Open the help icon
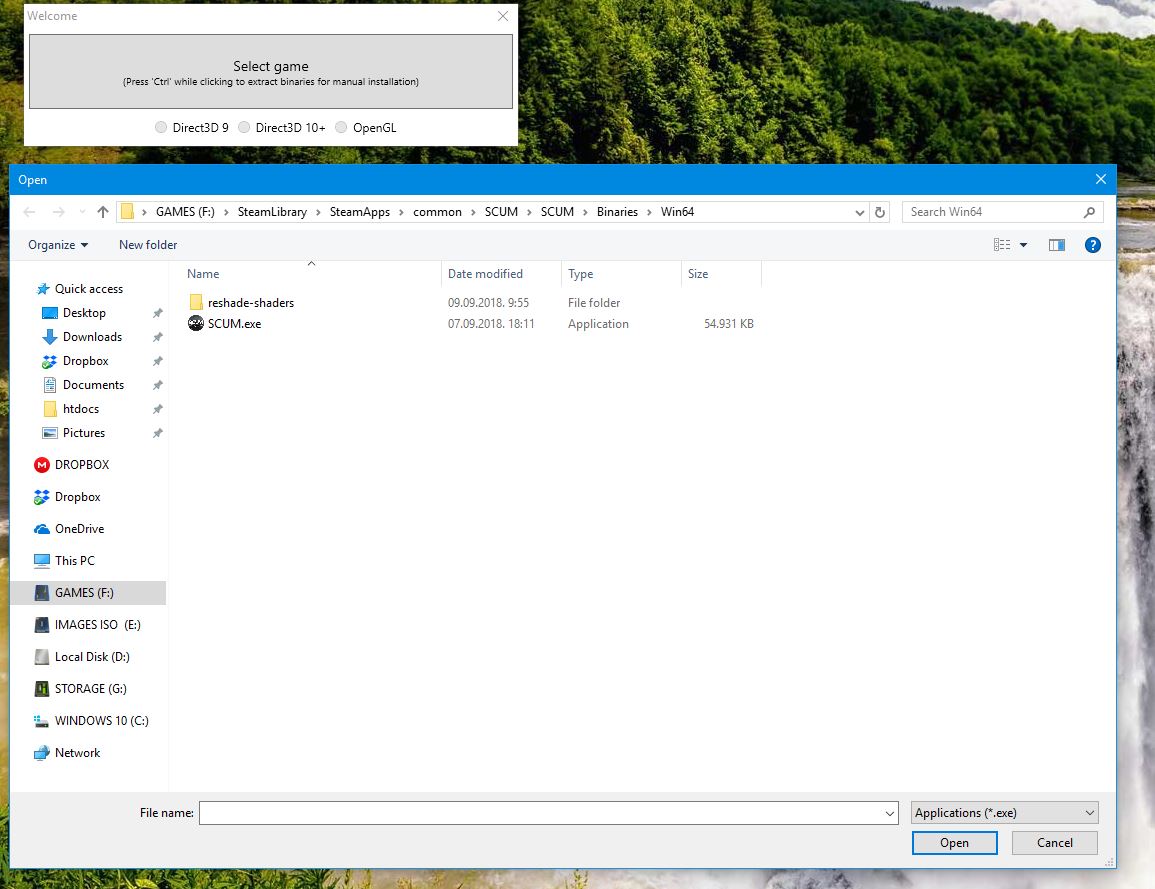This screenshot has width=1155, height=889. 1092,245
